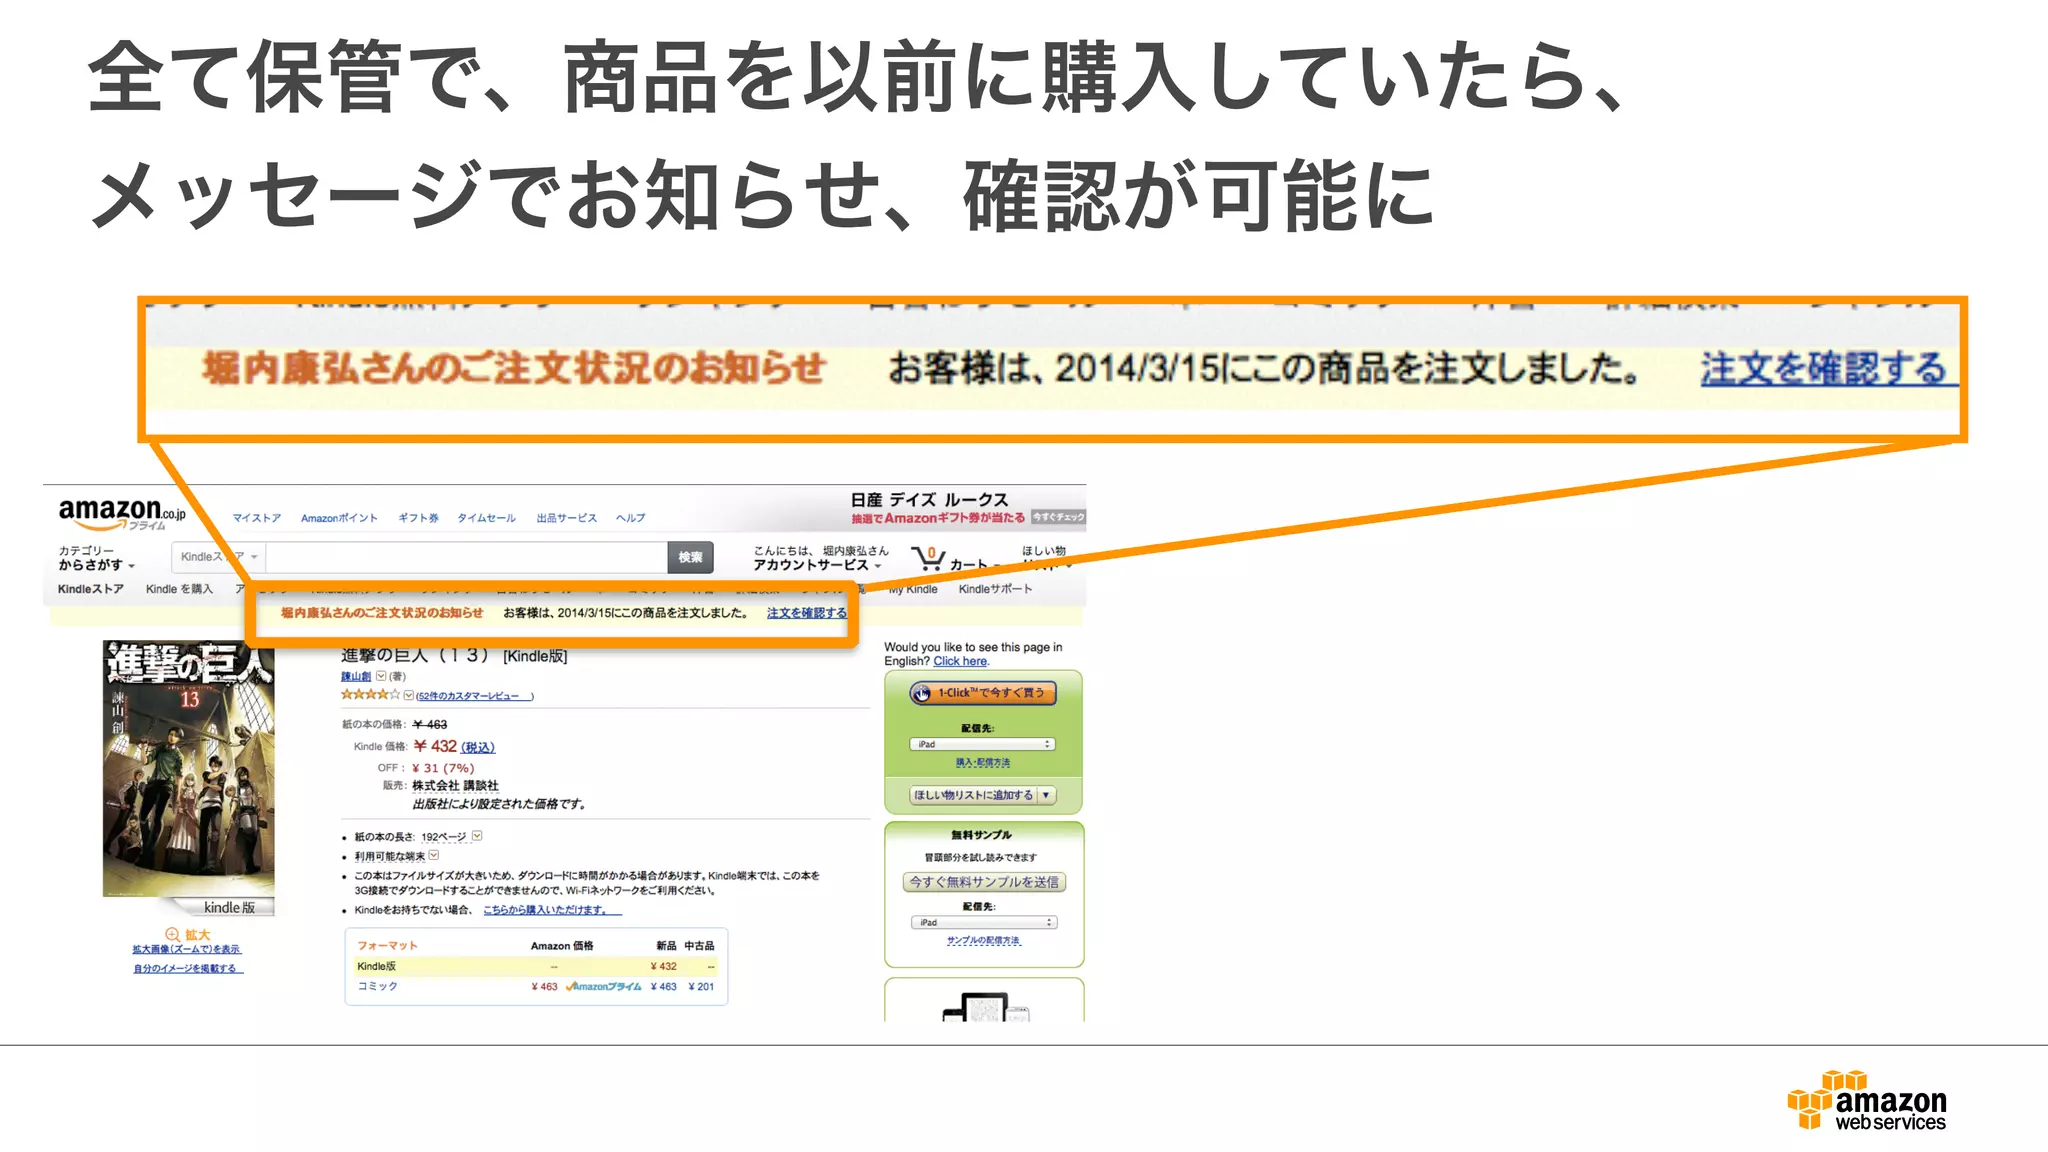Viewport: 2048px width, 1152px height.
Task: Open author link 諫山創
Action: coord(356,677)
